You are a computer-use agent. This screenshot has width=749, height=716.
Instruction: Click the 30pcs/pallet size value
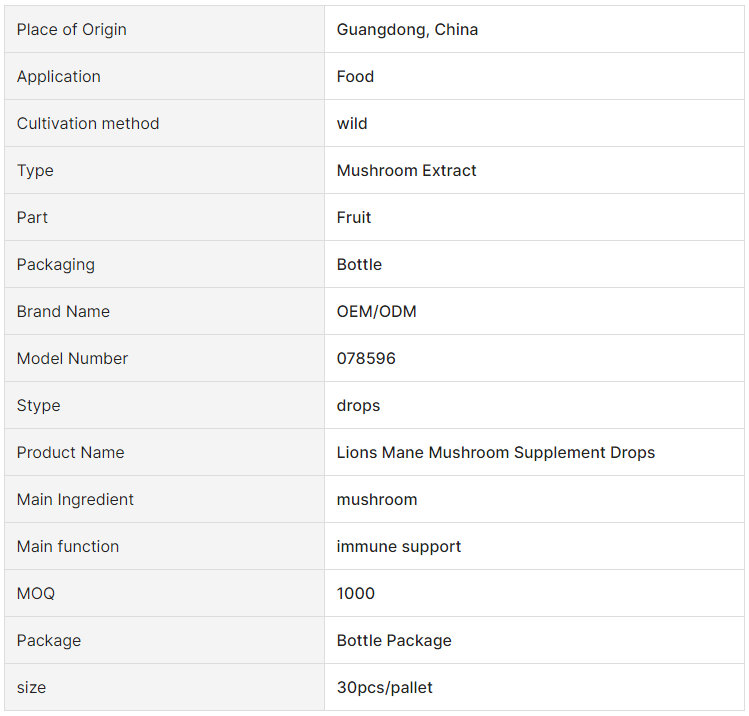pos(384,688)
